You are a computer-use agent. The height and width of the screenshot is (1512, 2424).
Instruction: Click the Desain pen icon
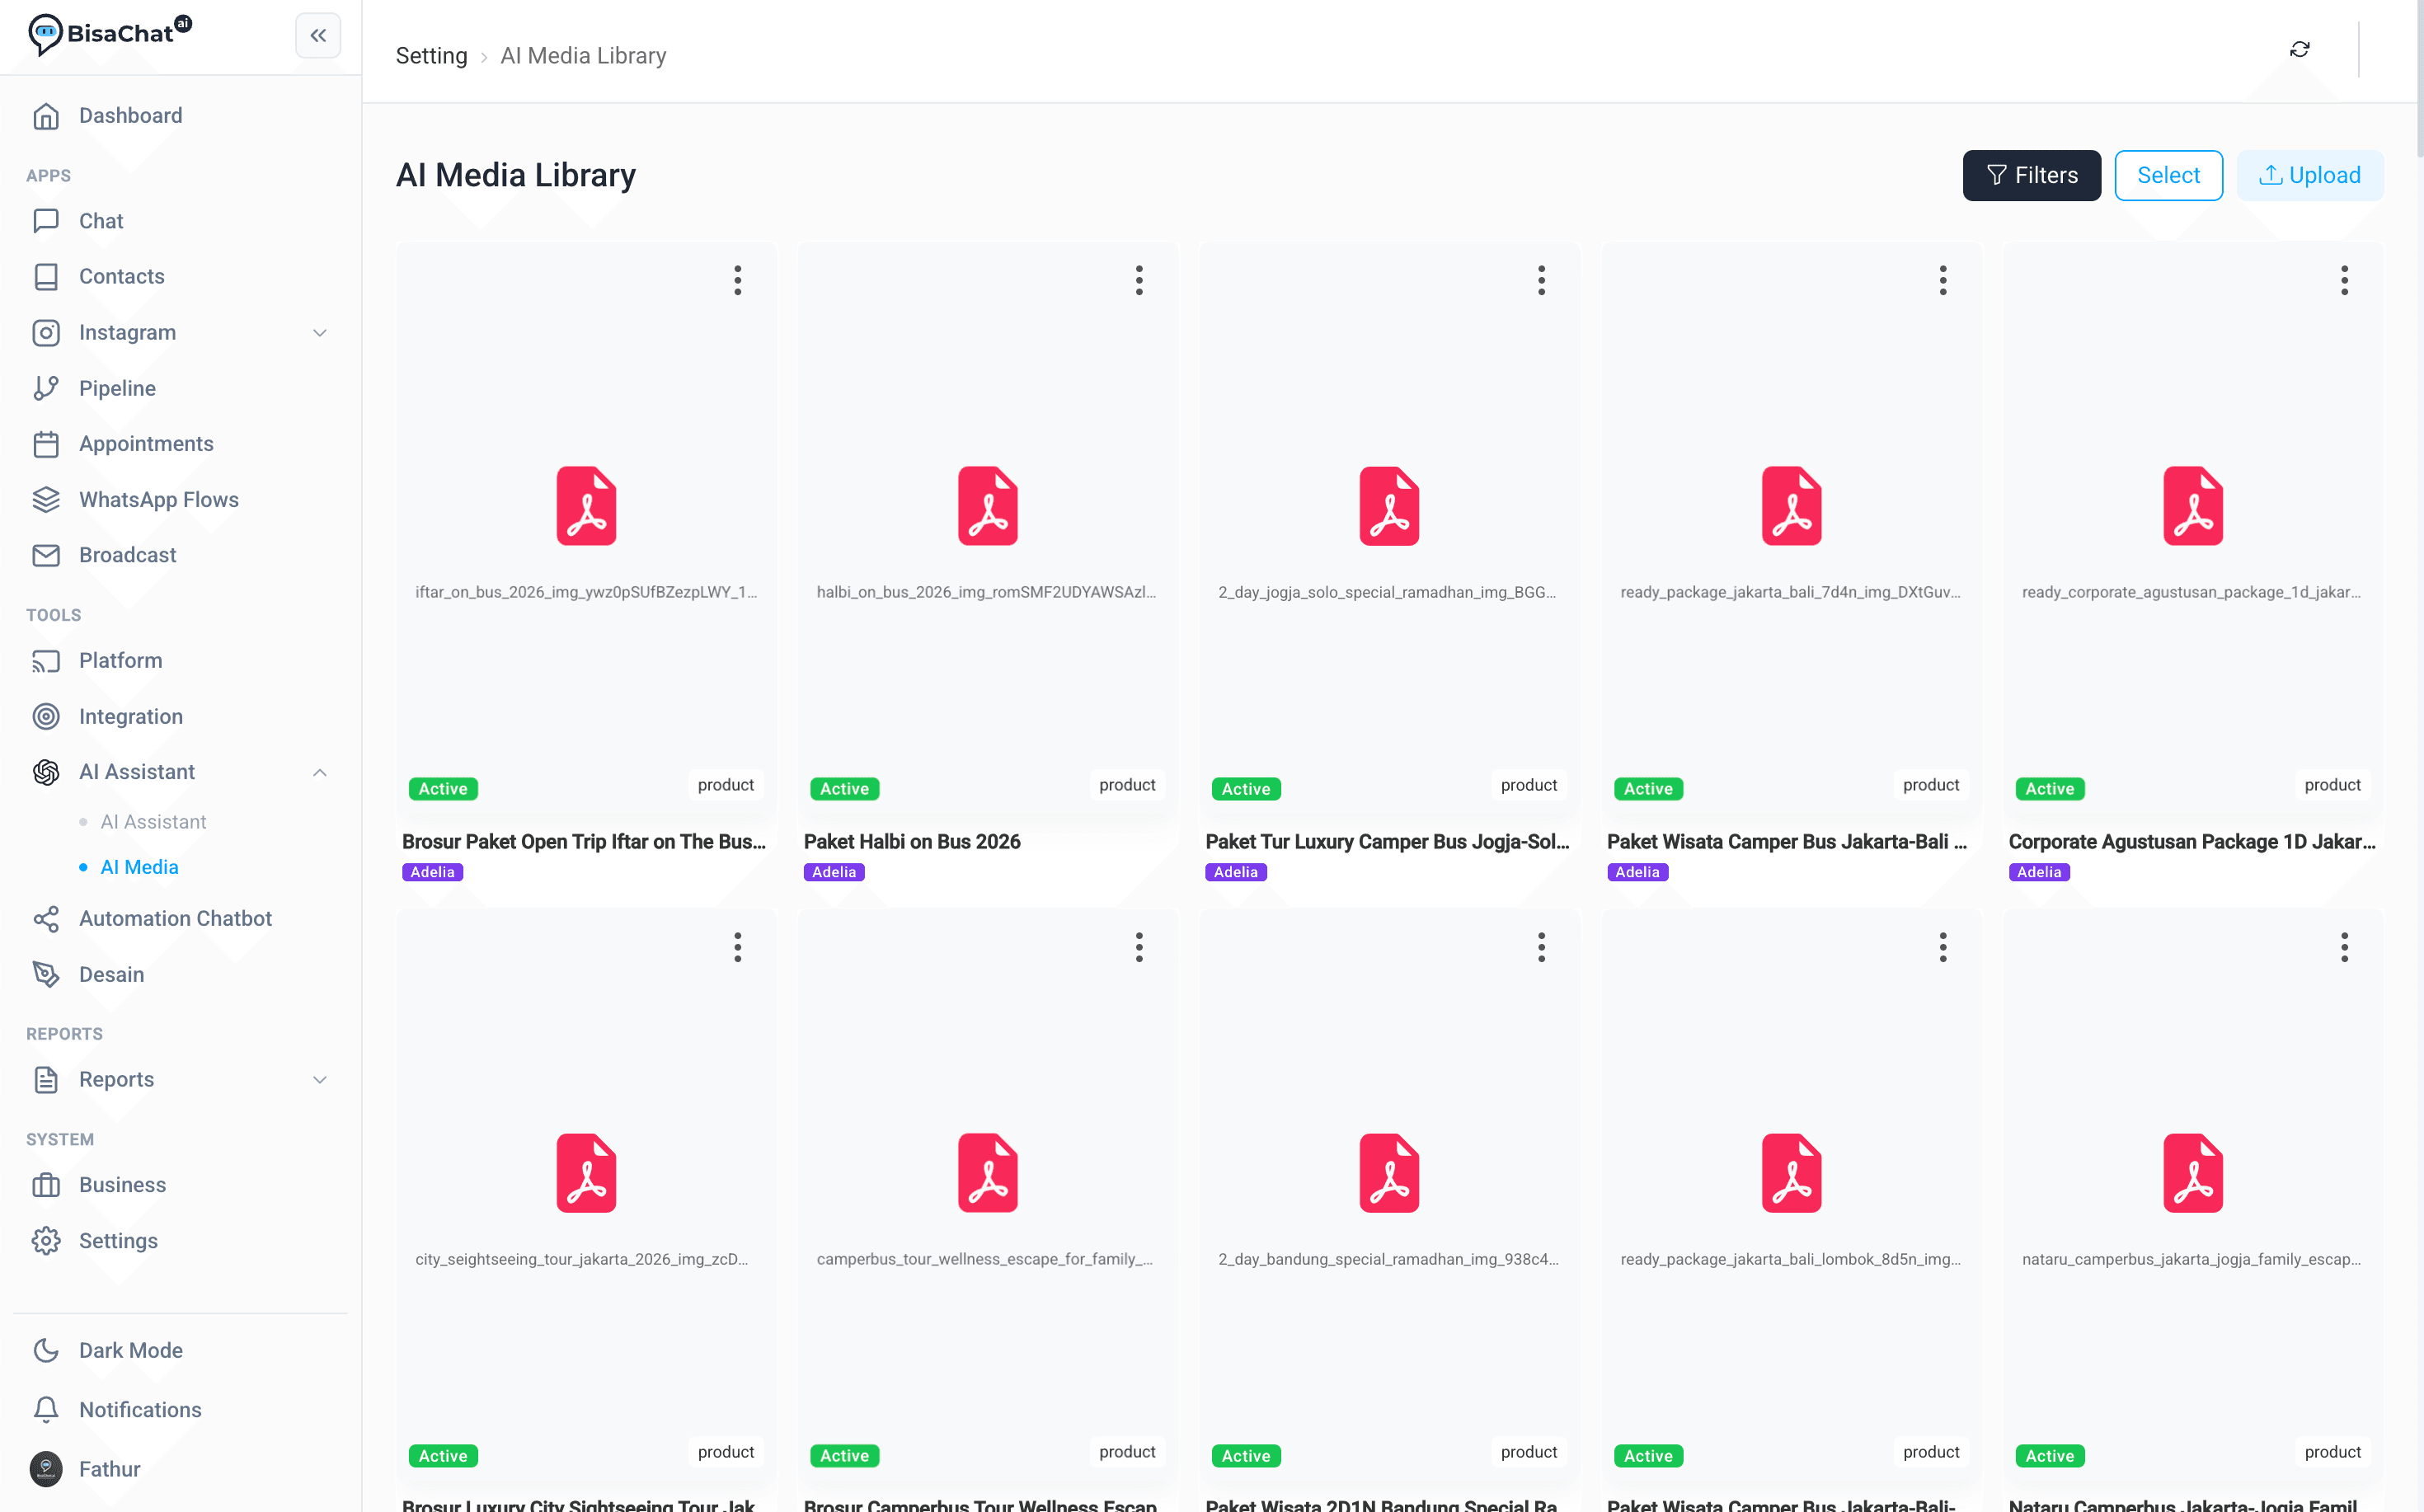point(46,974)
